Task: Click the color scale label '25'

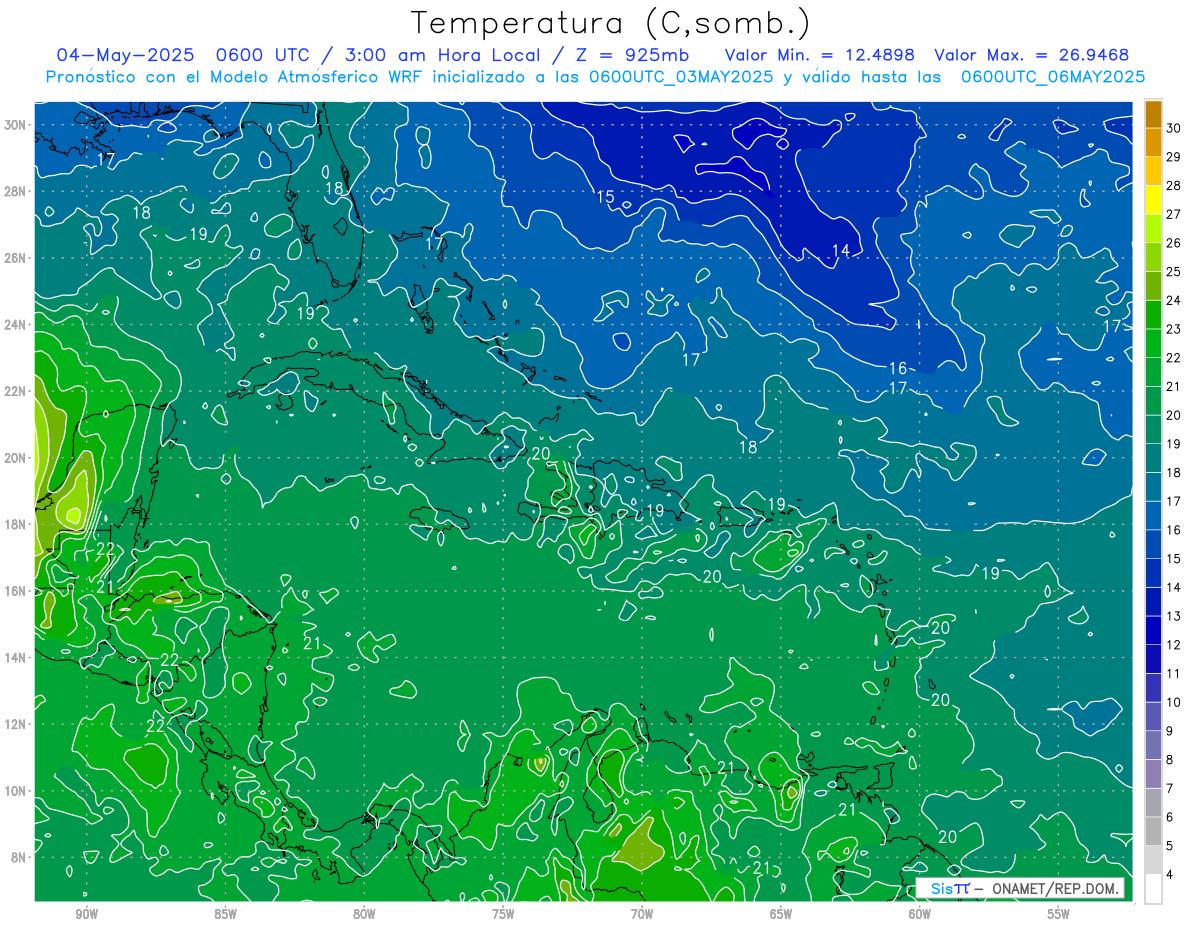Action: (x=1174, y=272)
